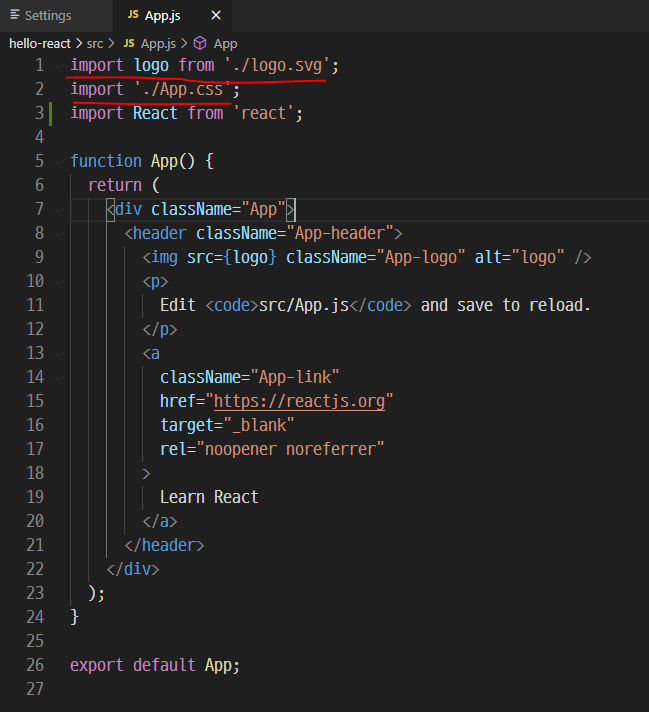
Task: Click the closing </header> tag on line 21
Action: click(x=164, y=545)
